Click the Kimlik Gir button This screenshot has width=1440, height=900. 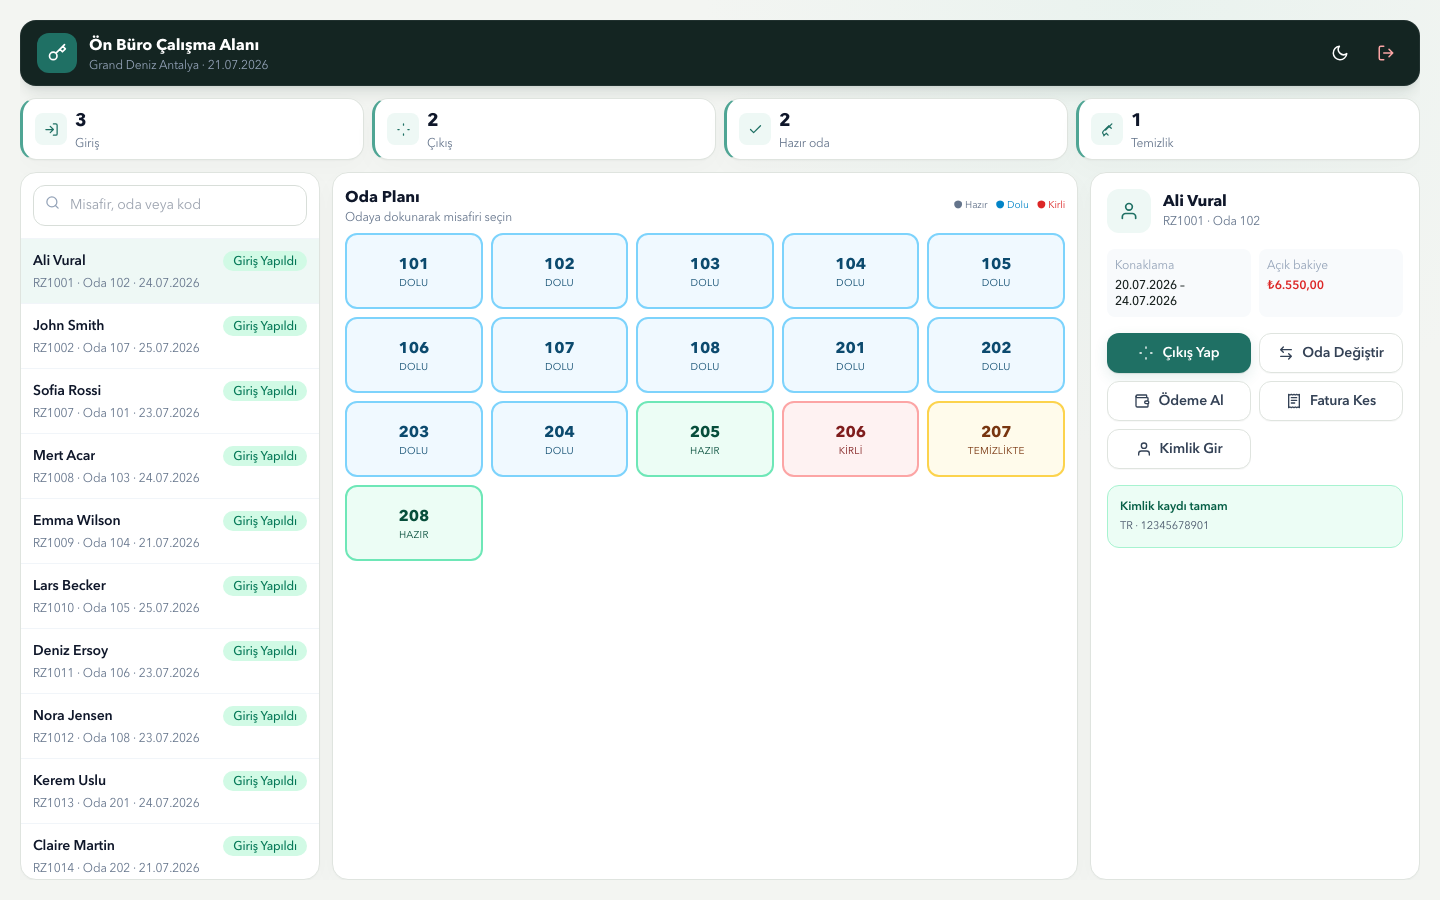click(x=1179, y=449)
